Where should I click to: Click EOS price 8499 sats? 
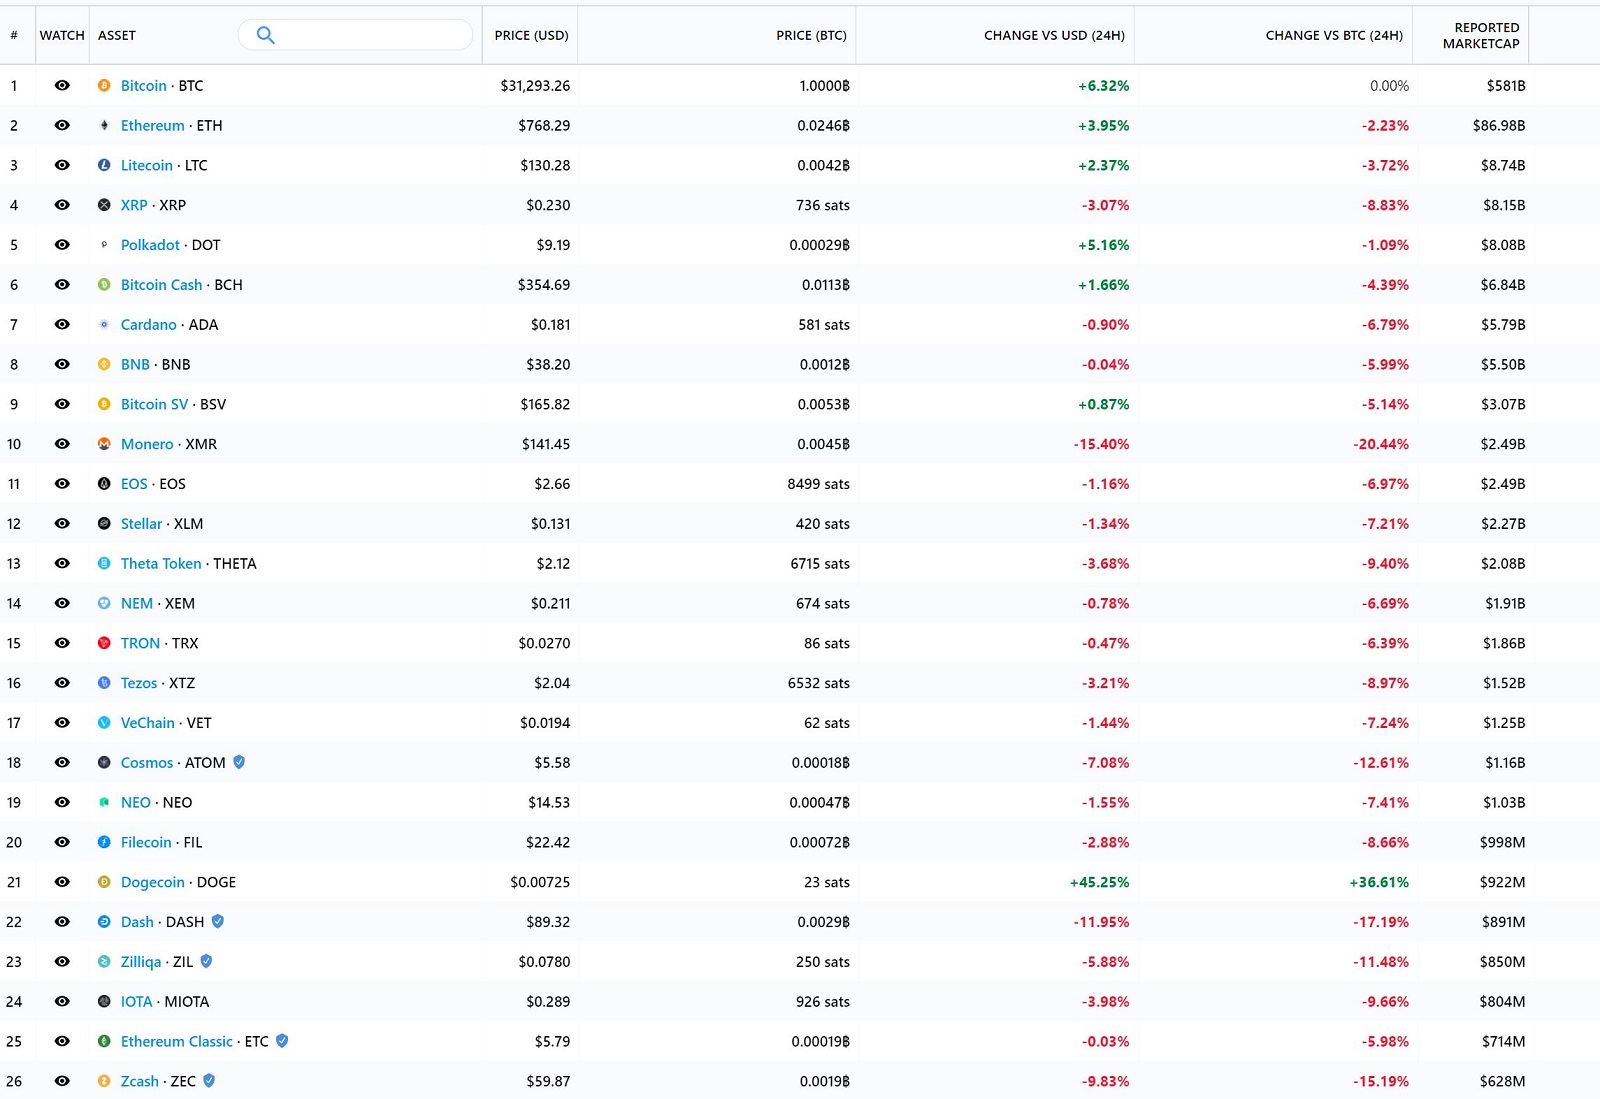coord(818,484)
